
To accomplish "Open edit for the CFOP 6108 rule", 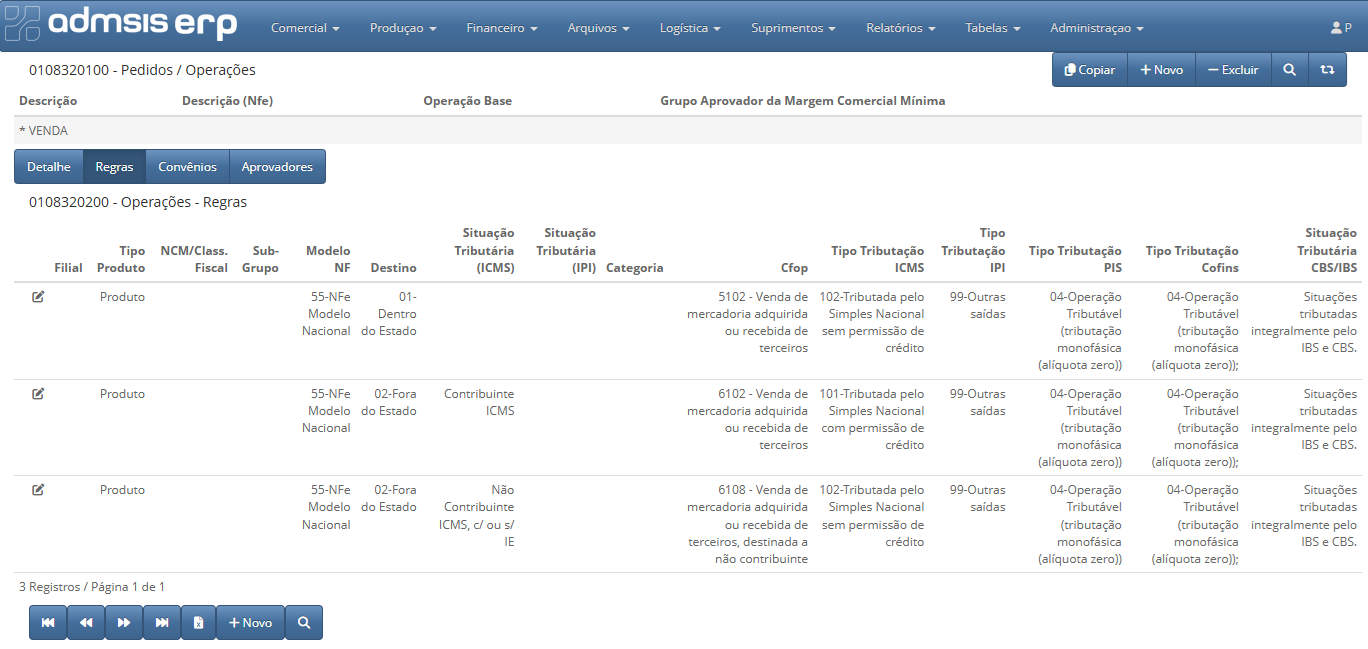I will 38,490.
